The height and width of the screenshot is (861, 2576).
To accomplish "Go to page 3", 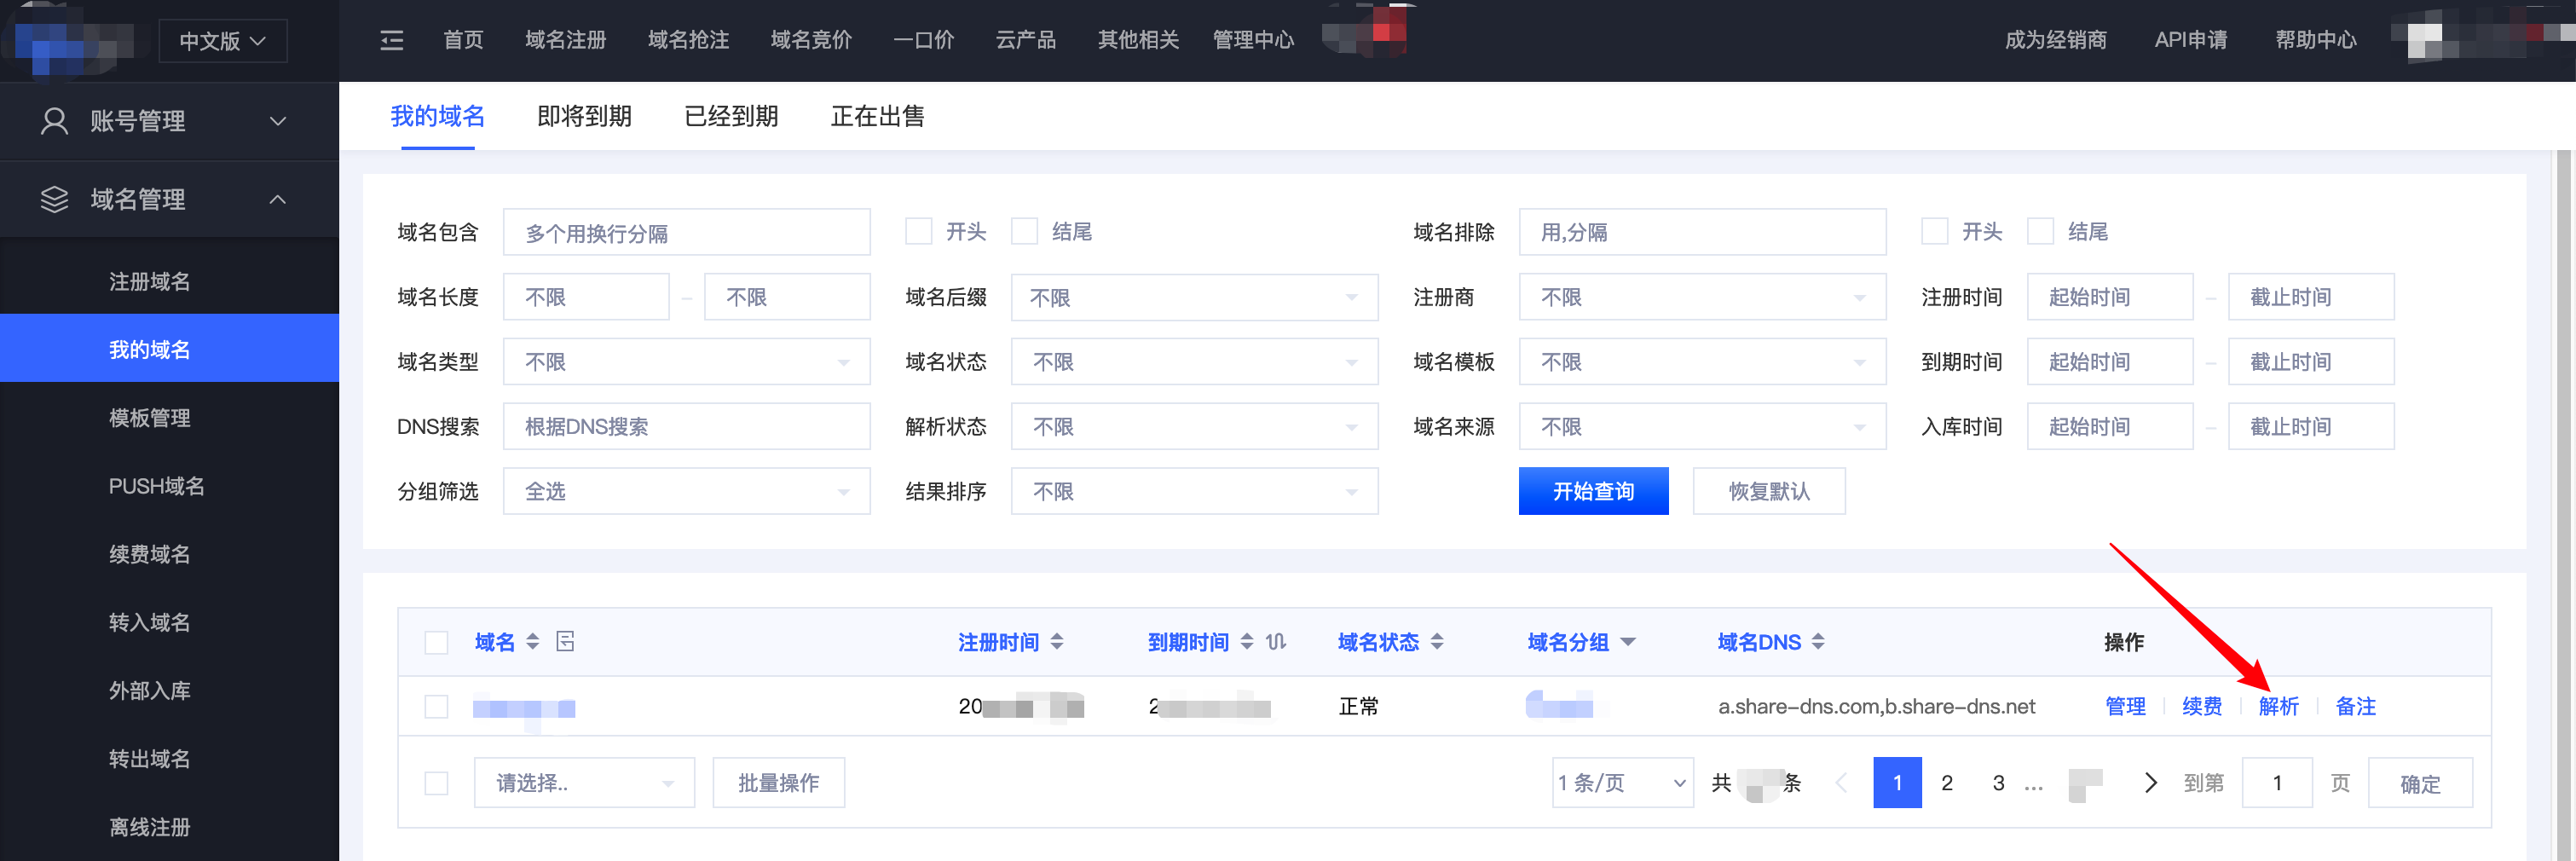I will click(1998, 783).
